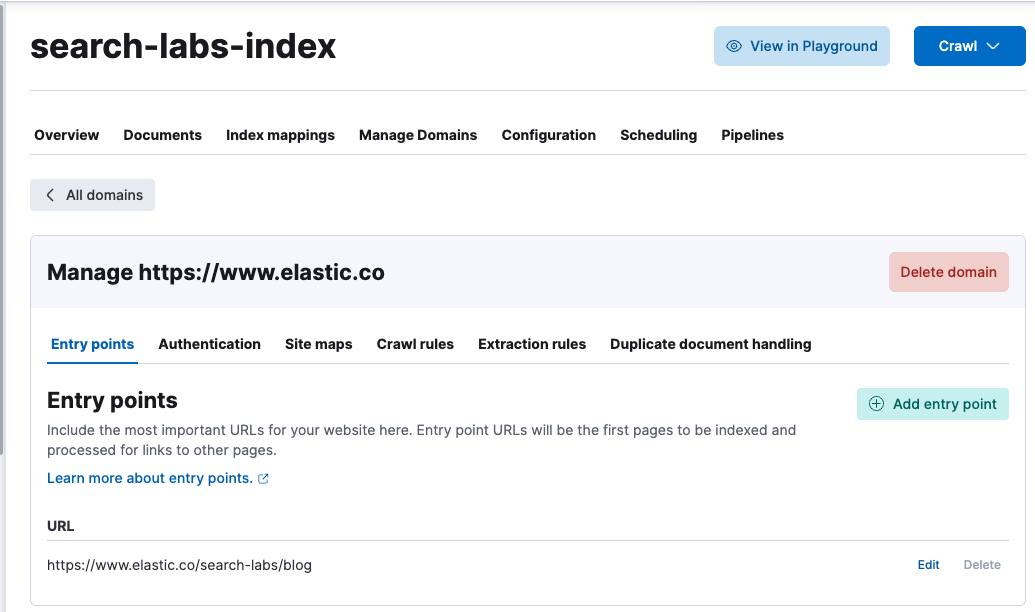Click the back chevron beside All domains
This screenshot has height=612, width=1035.
click(x=50, y=195)
